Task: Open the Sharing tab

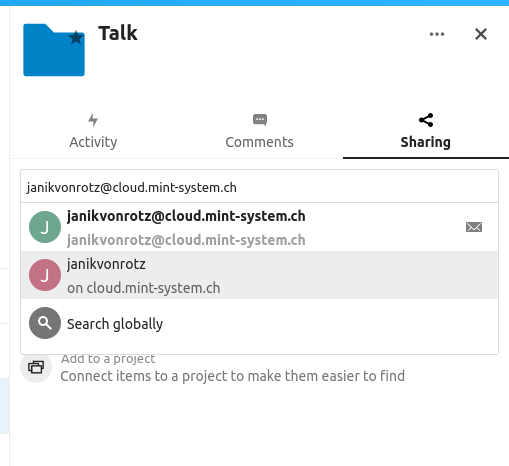Action: coord(426,132)
